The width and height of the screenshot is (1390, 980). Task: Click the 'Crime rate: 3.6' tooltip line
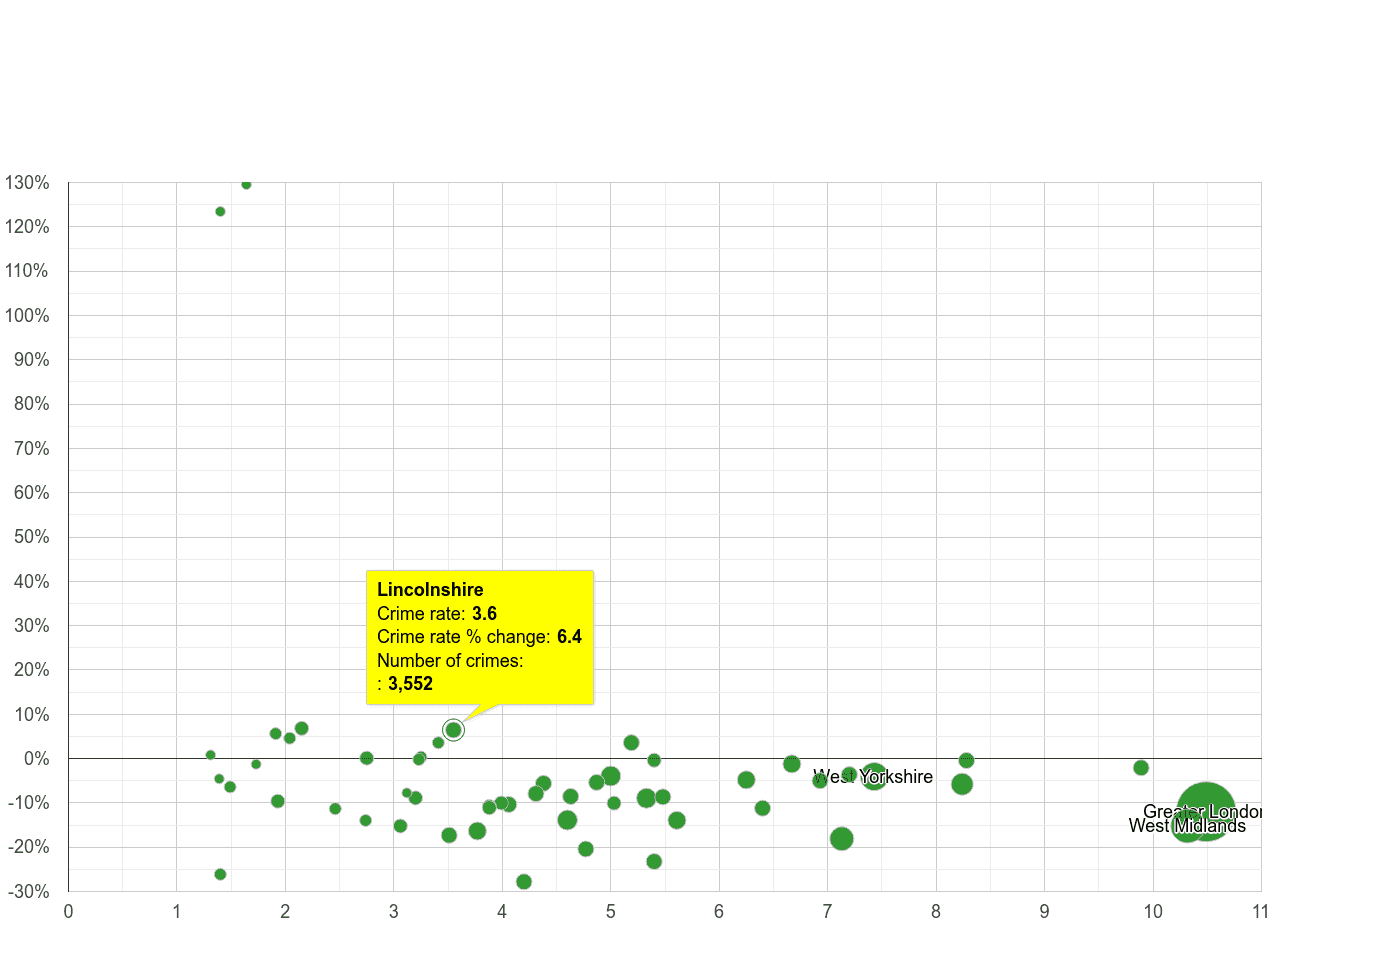(437, 613)
